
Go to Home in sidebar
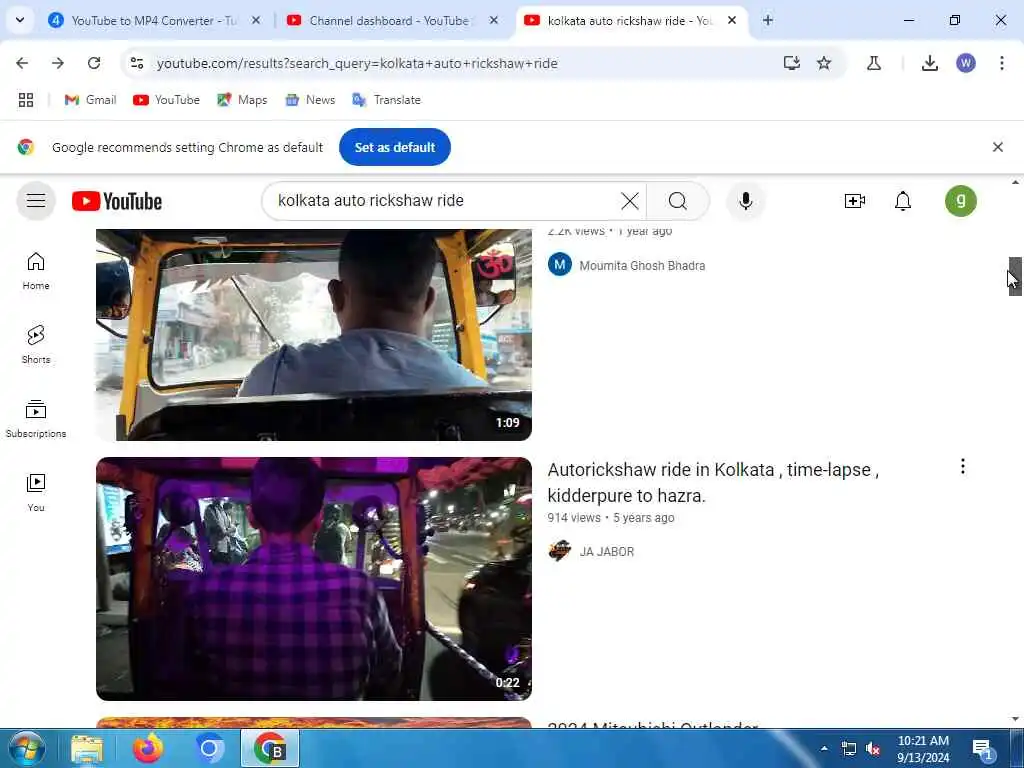[x=36, y=271]
